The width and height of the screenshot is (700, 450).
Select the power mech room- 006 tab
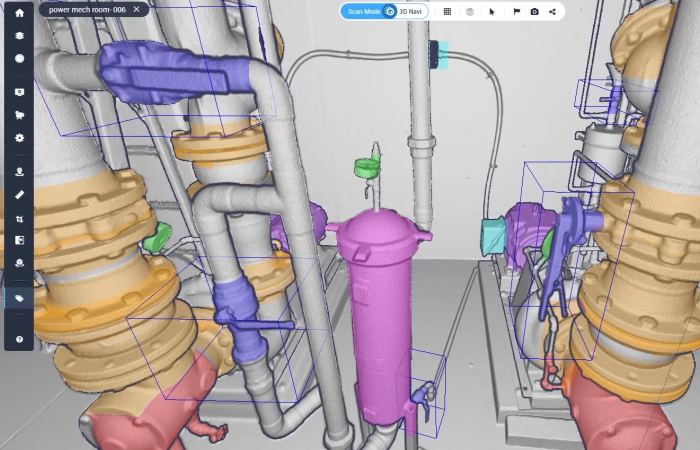click(85, 9)
